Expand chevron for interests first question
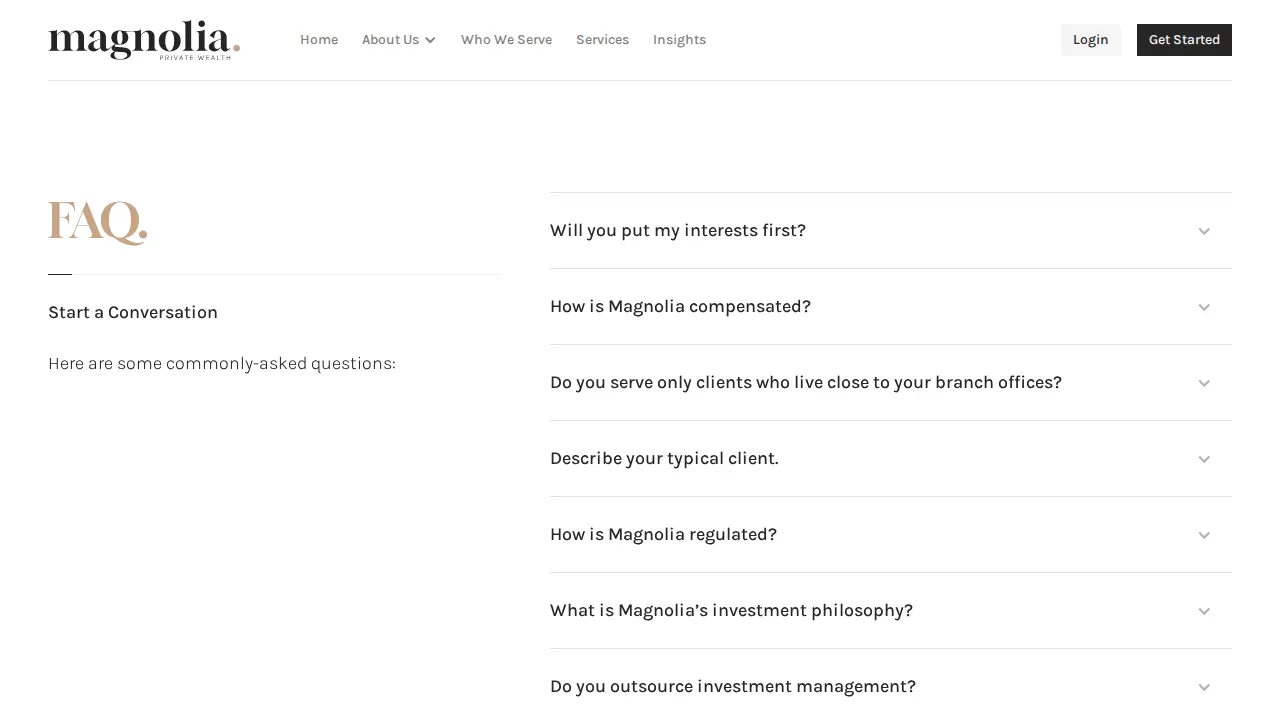 (1204, 231)
